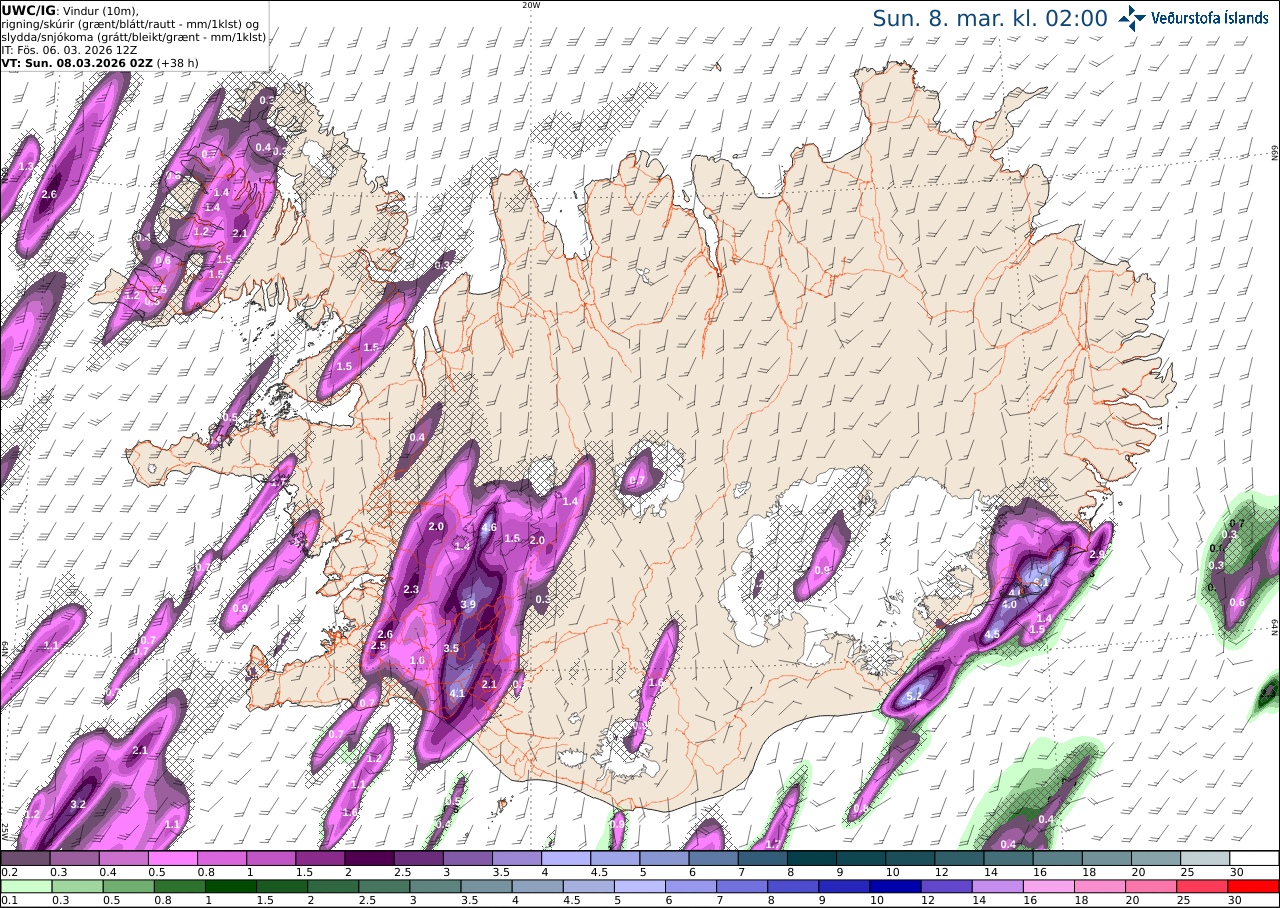Click the Veðurstofa Íslands name text
This screenshot has width=1280, height=908.
[x=1212, y=18]
